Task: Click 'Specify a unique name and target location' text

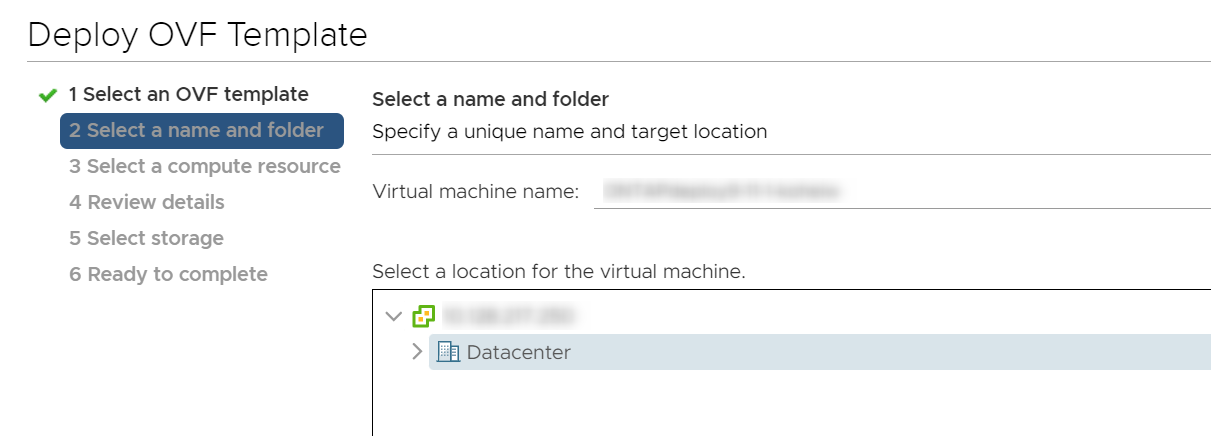Action: (569, 131)
